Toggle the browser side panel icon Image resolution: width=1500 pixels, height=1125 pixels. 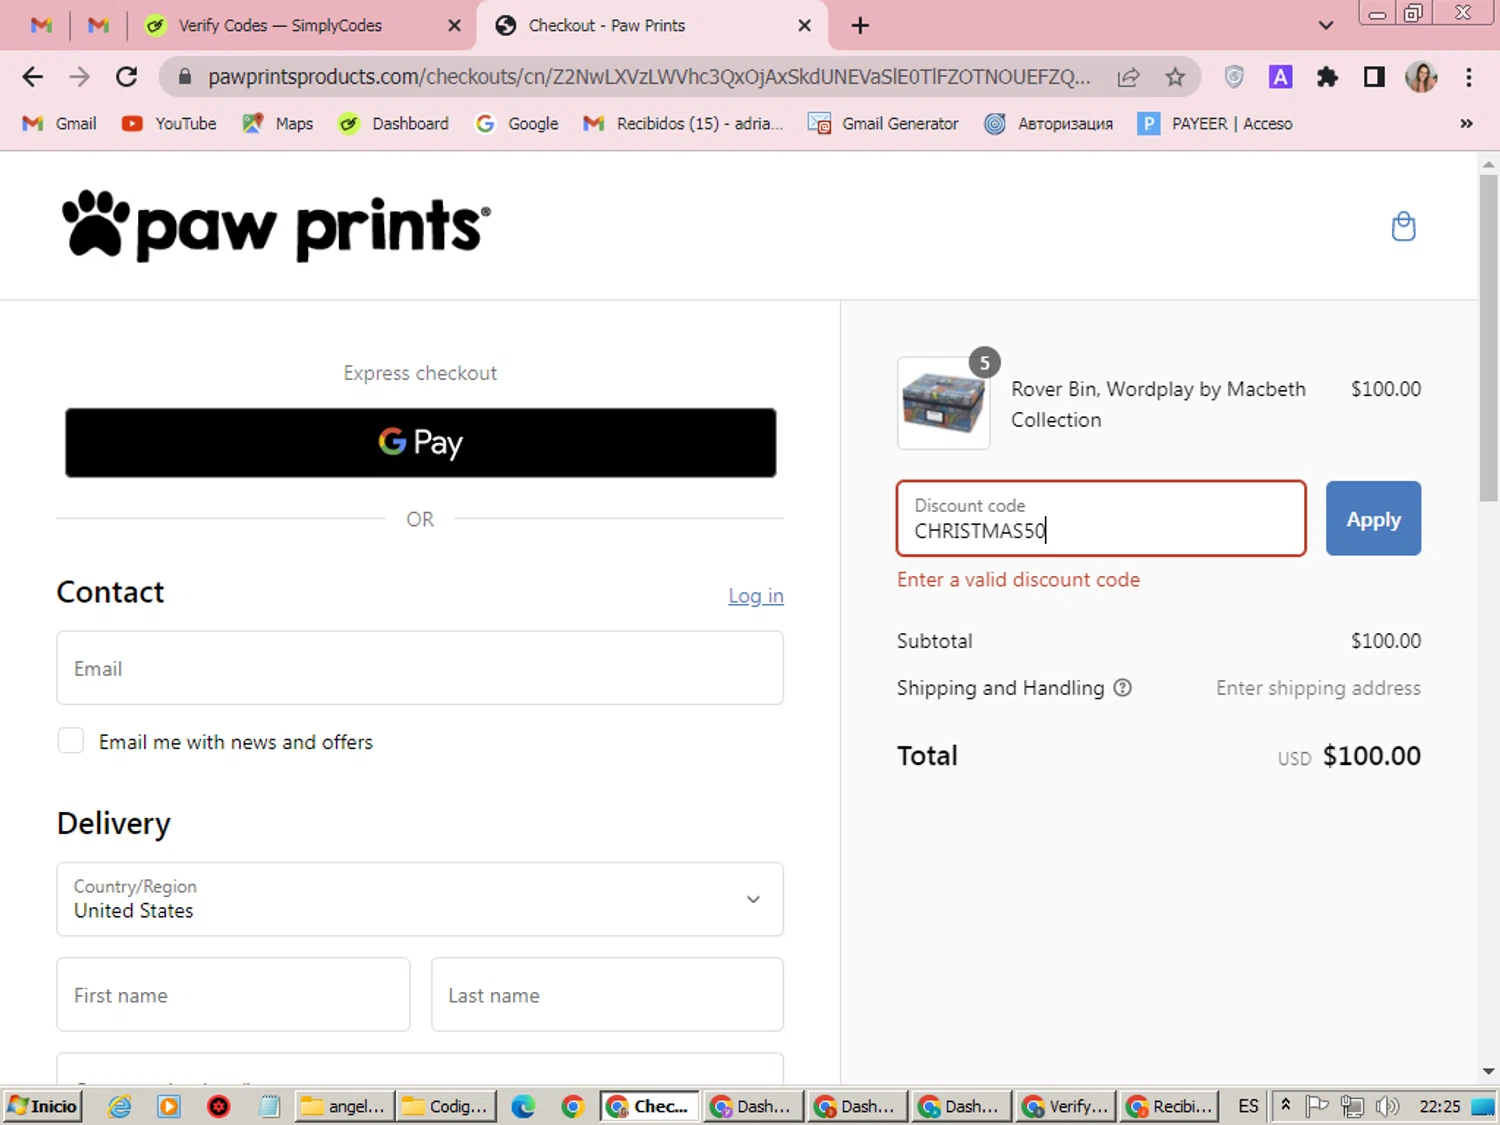click(1374, 77)
